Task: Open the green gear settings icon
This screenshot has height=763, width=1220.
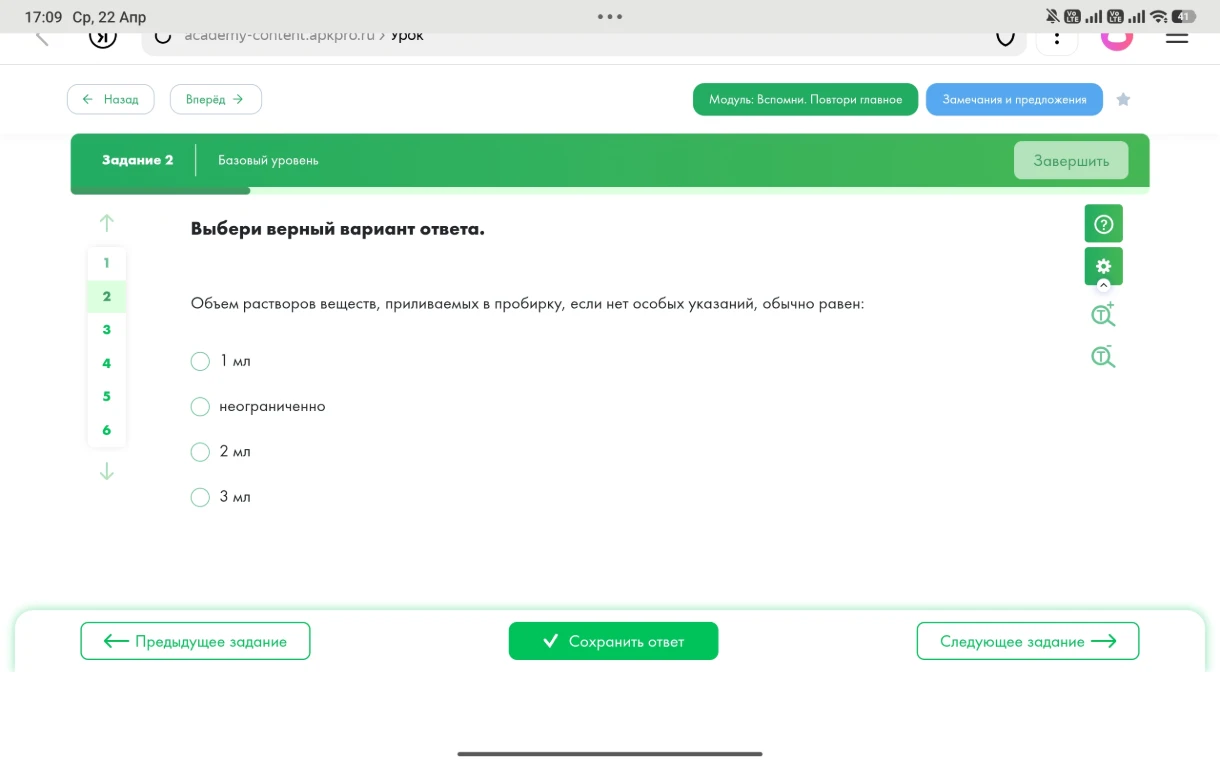Action: coord(1103,266)
